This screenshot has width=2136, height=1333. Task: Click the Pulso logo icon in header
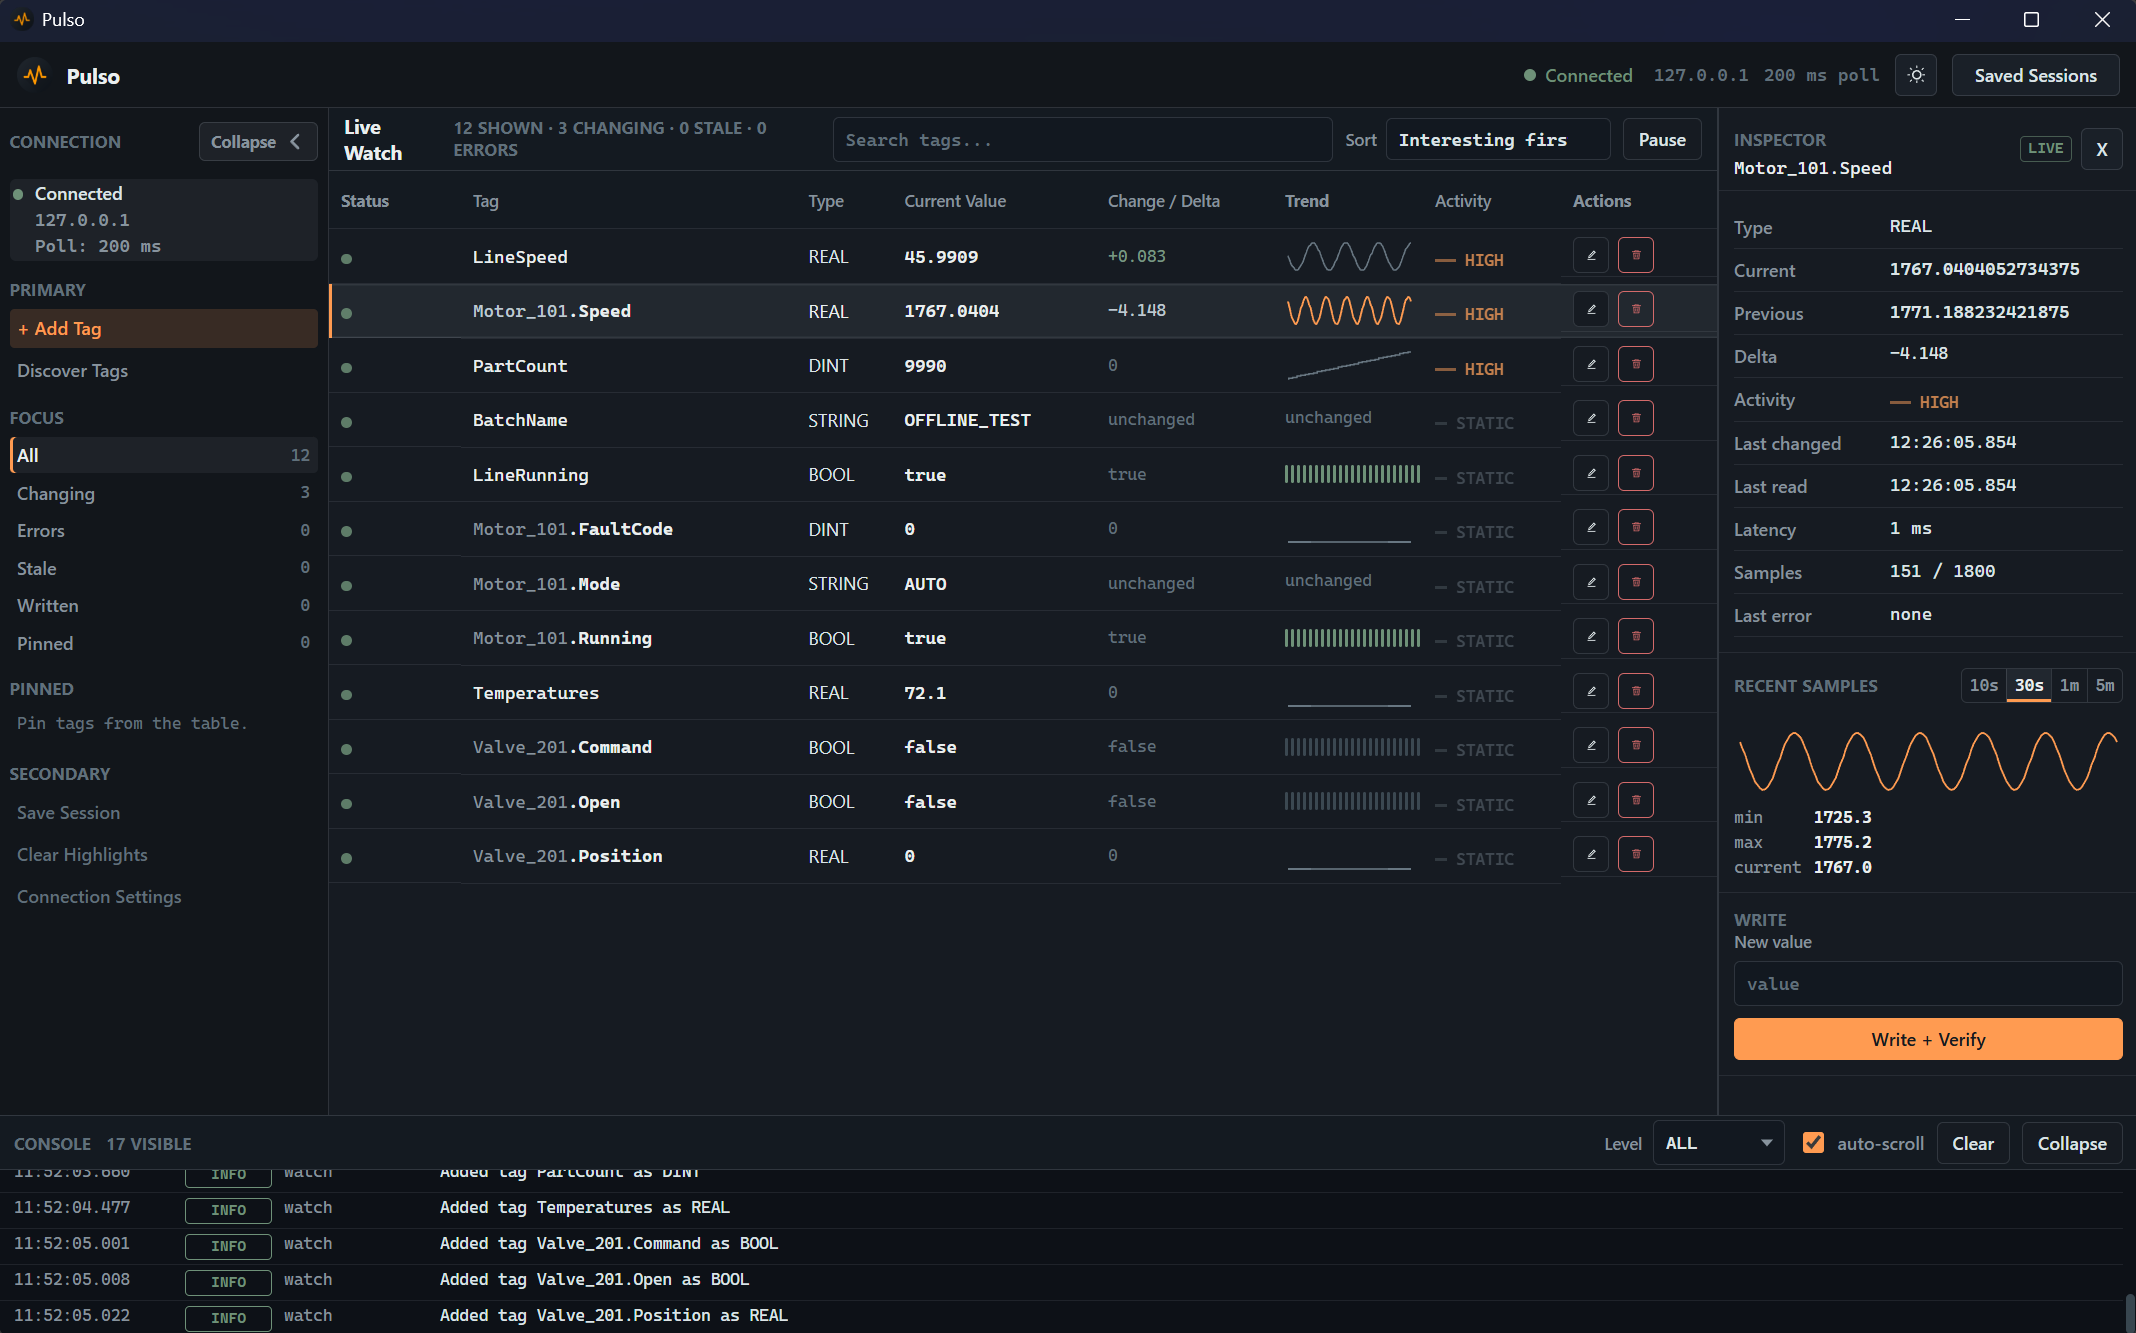point(36,76)
